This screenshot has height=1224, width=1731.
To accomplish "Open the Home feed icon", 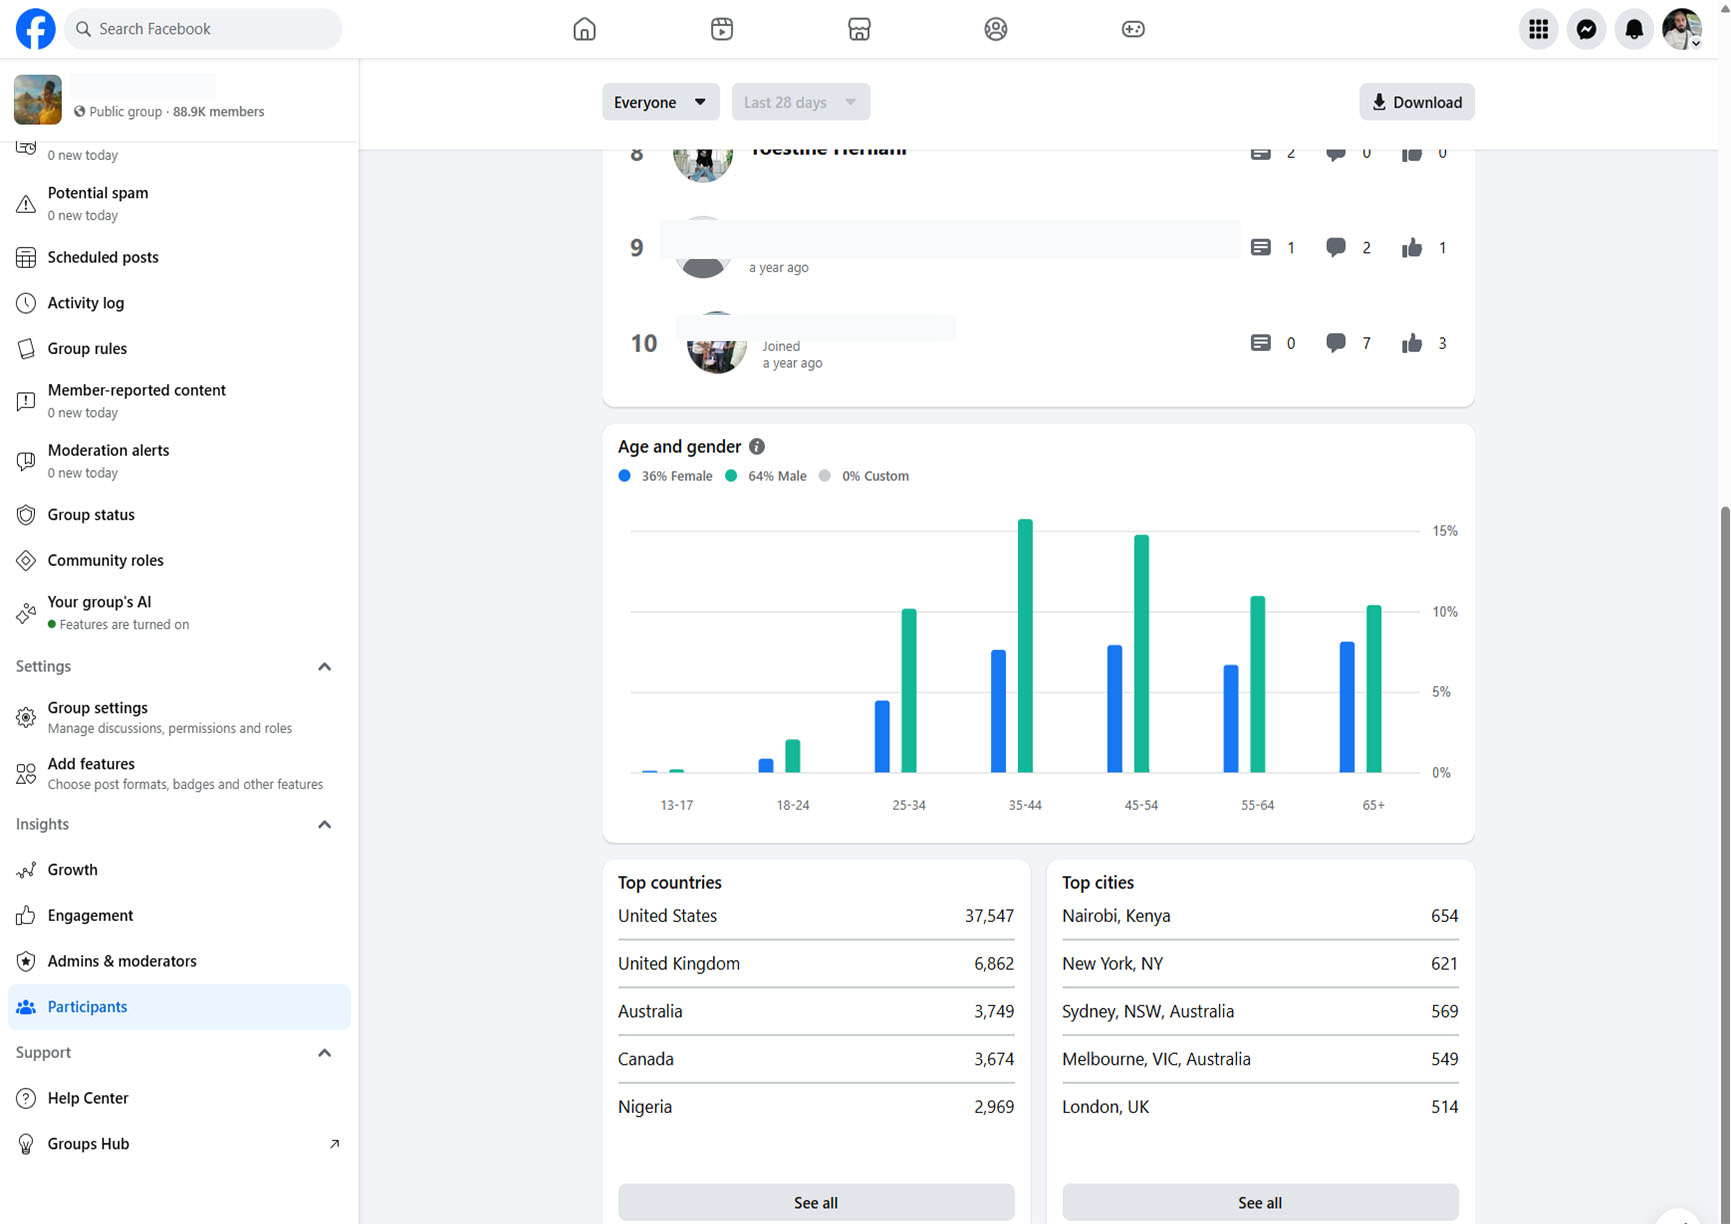I will (584, 29).
